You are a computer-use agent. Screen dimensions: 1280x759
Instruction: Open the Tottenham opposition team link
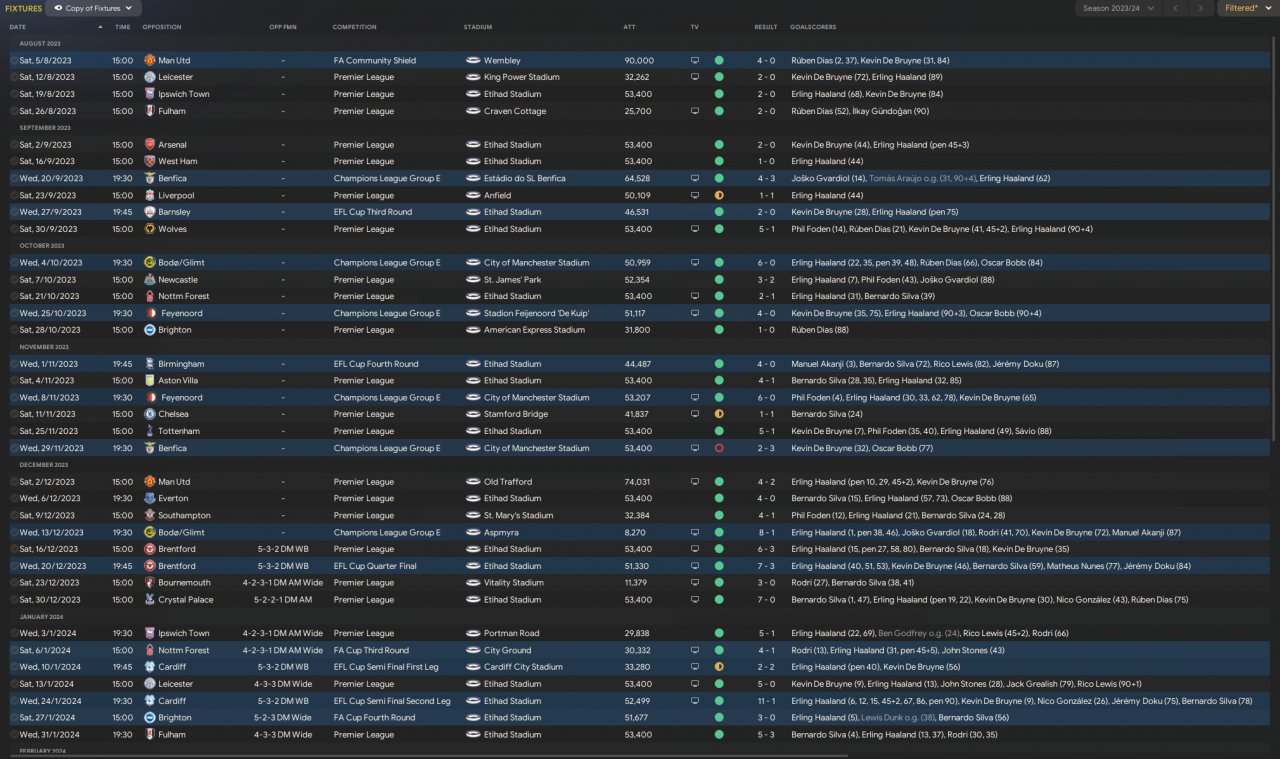pos(179,431)
